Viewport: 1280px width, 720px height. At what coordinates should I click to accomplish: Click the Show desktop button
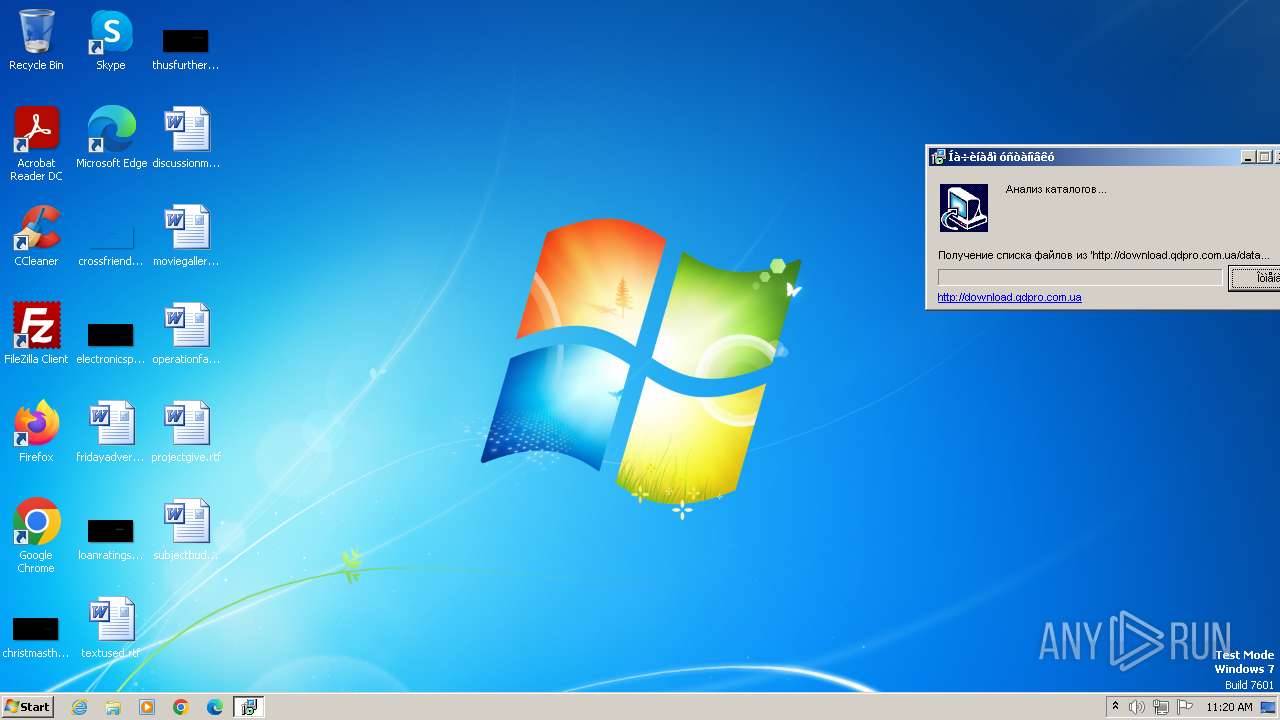[1268, 707]
